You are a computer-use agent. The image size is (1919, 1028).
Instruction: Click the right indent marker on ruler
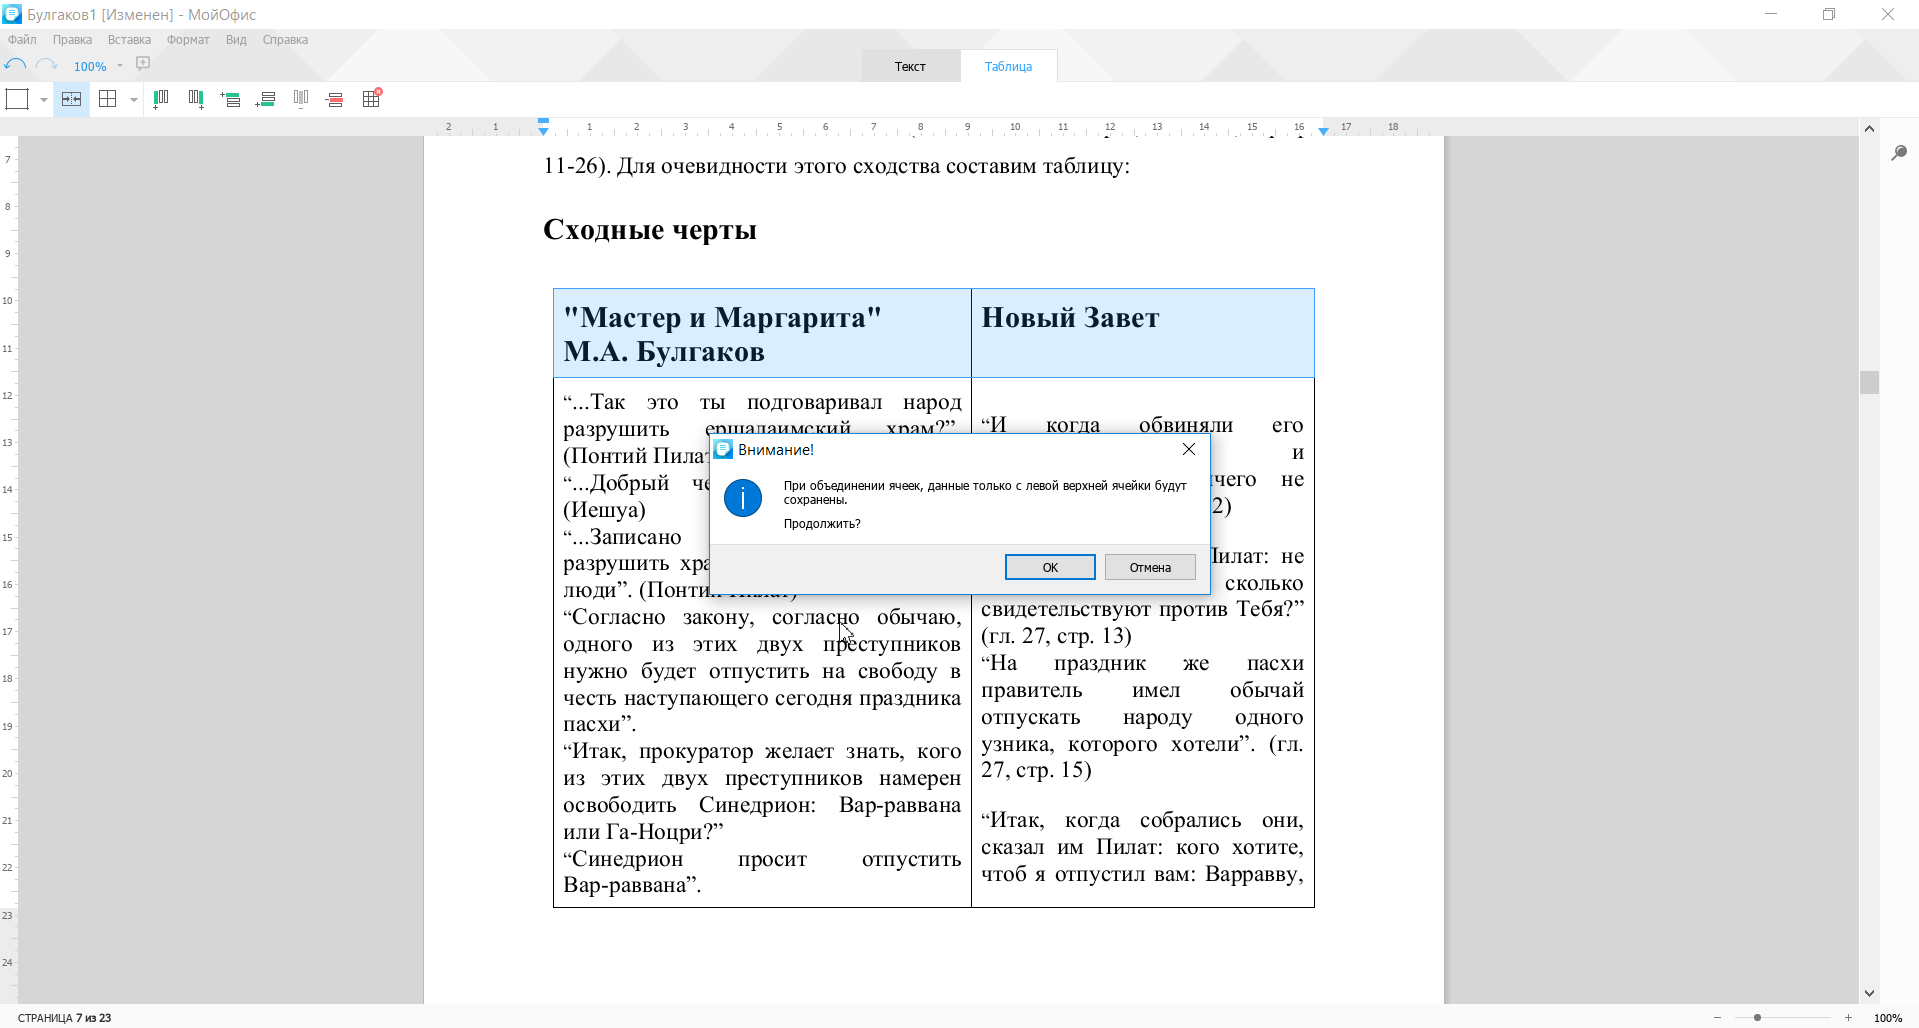tap(1323, 130)
